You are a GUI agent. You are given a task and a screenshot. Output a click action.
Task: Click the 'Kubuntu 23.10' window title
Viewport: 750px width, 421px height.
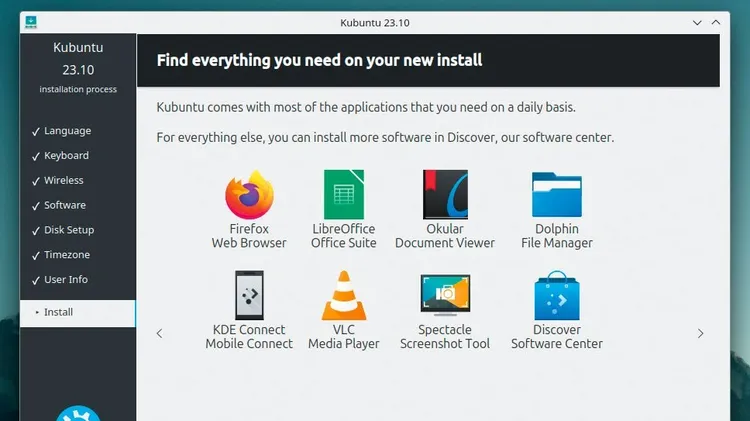375,23
